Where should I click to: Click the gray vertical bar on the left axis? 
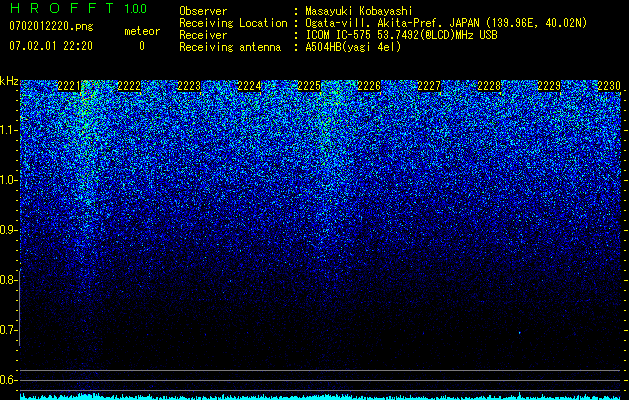coord(20,307)
